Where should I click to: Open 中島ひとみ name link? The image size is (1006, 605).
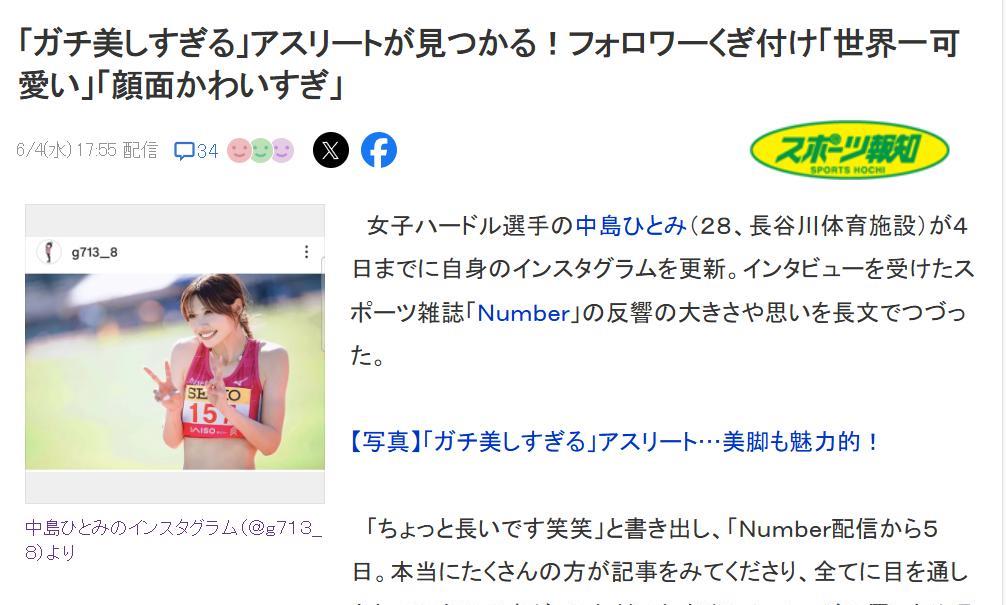coord(631,226)
